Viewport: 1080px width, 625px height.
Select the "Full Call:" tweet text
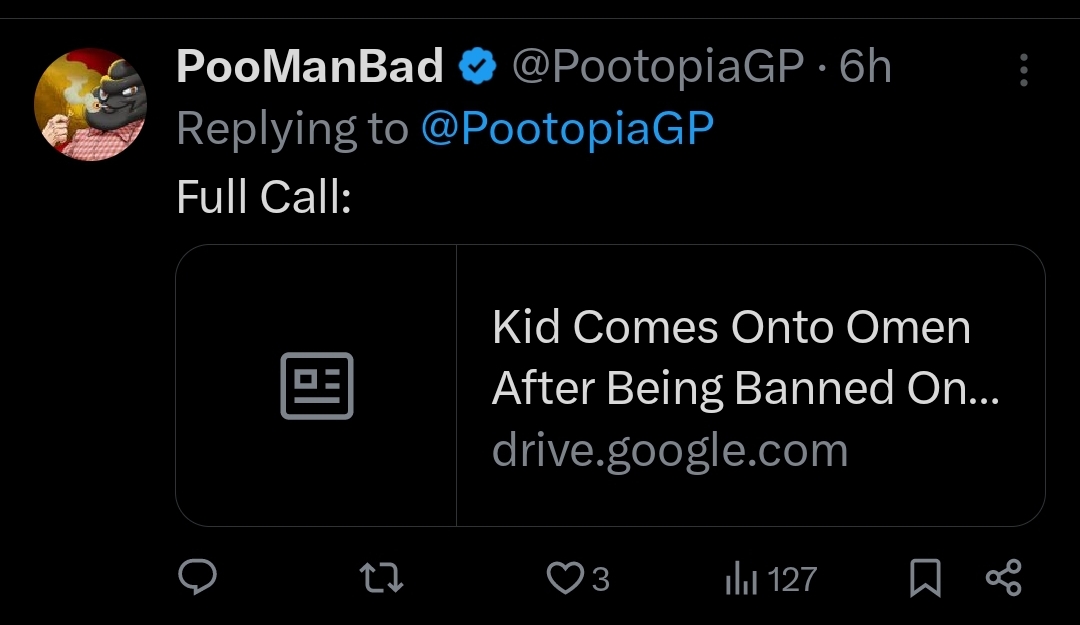(264, 197)
